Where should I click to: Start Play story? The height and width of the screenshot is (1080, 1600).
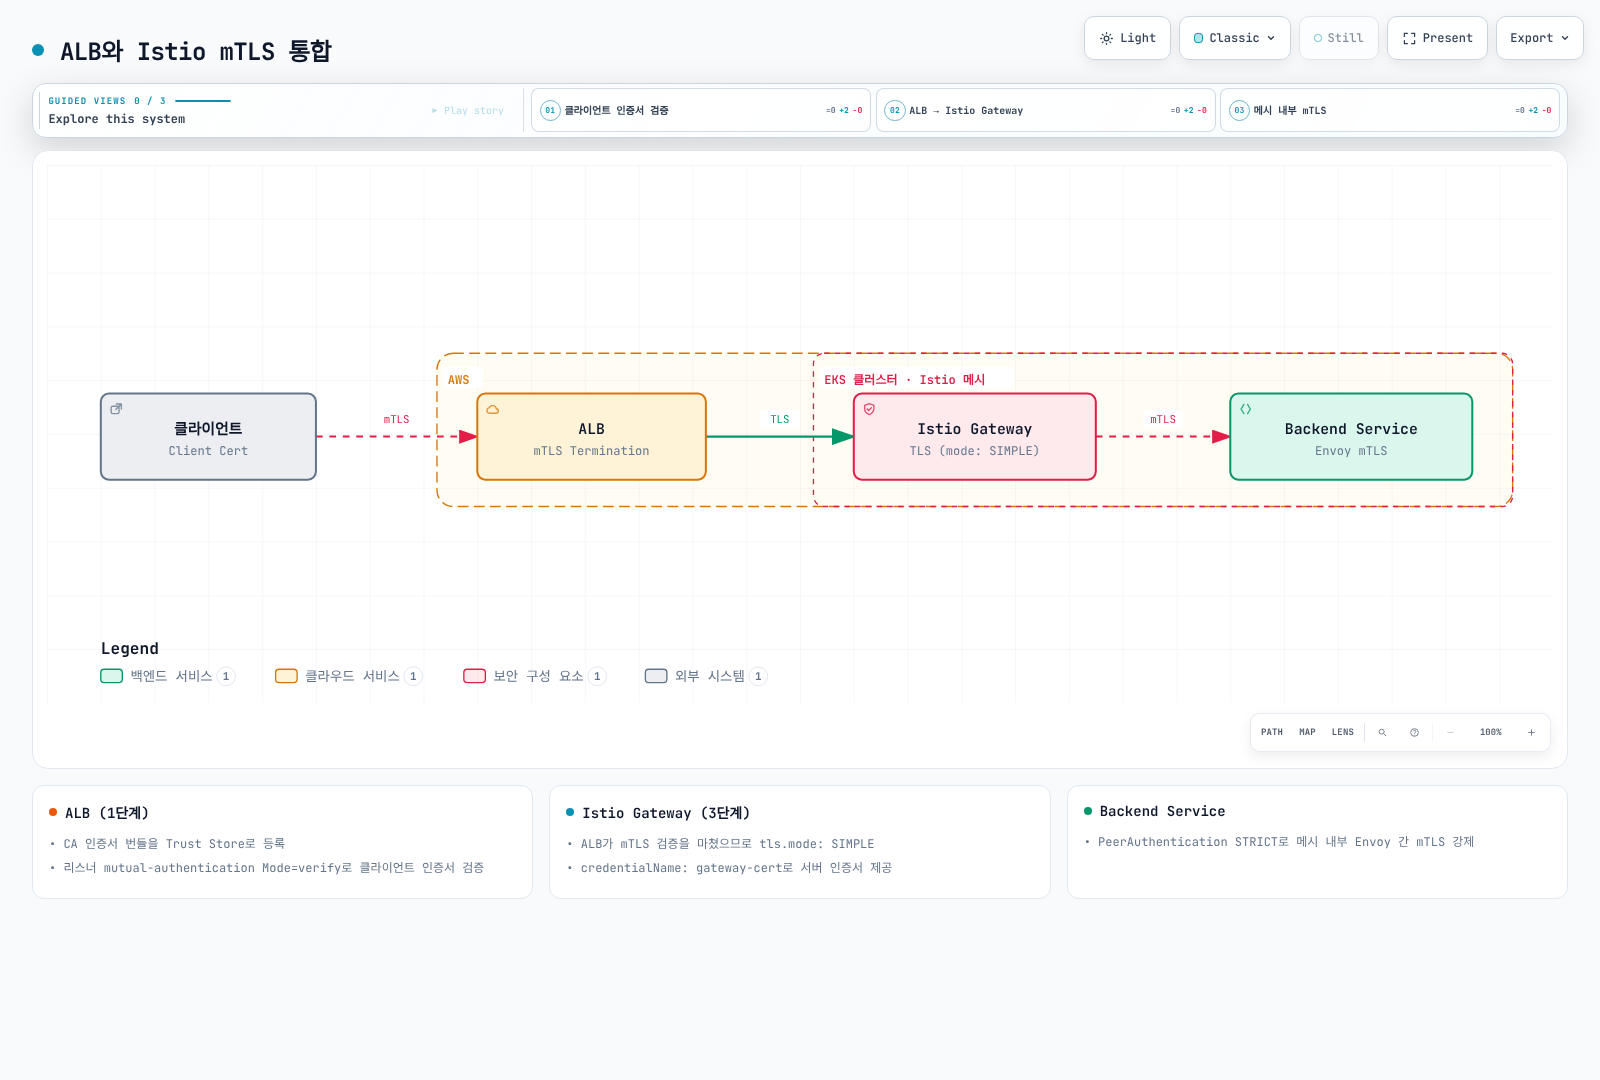(468, 110)
